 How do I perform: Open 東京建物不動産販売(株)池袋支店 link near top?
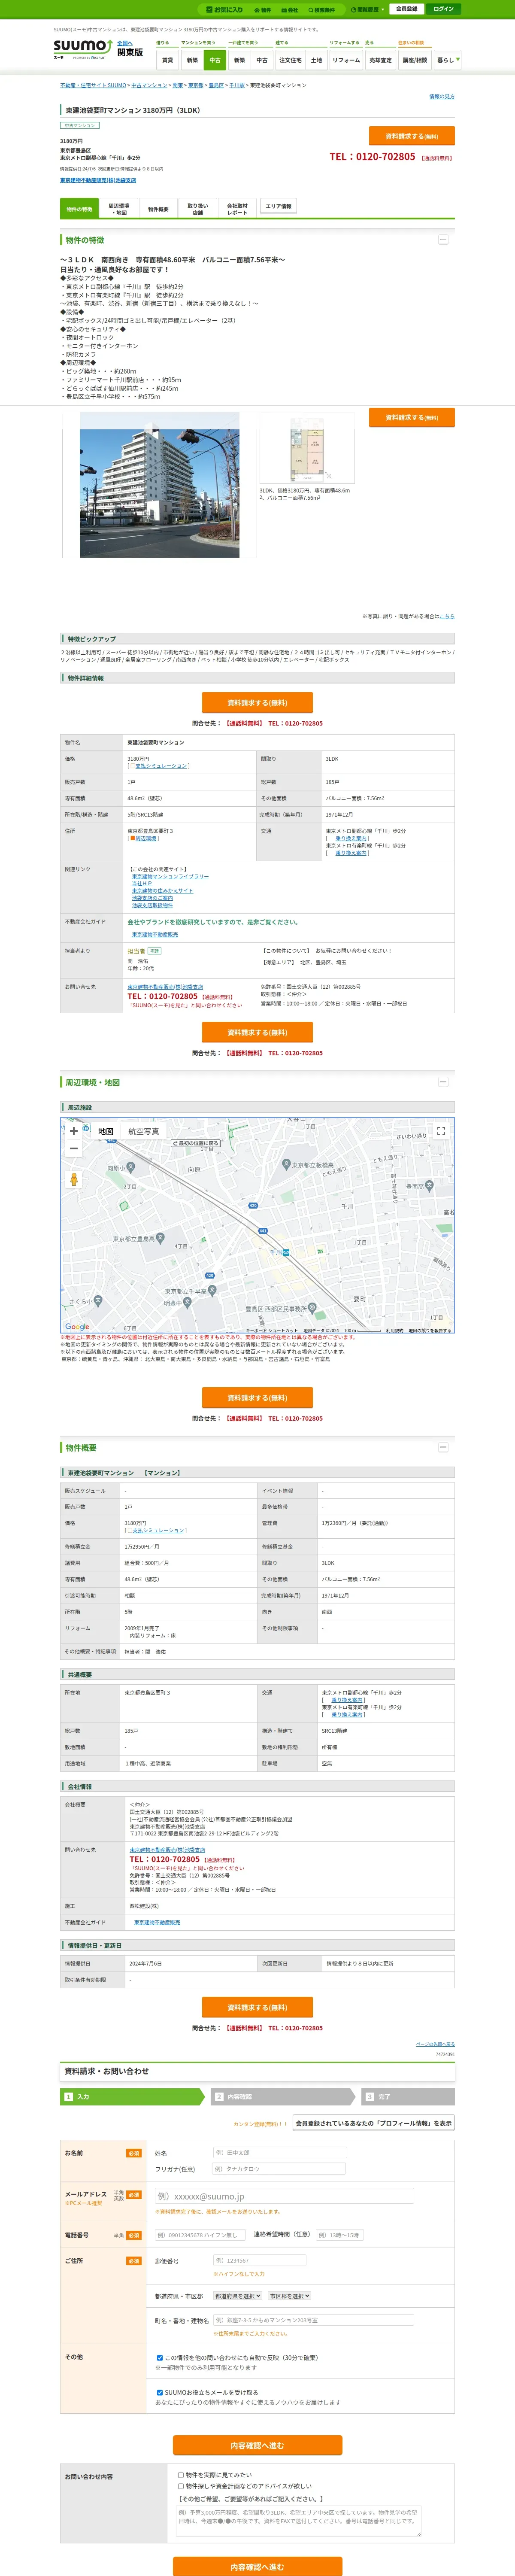pos(98,180)
